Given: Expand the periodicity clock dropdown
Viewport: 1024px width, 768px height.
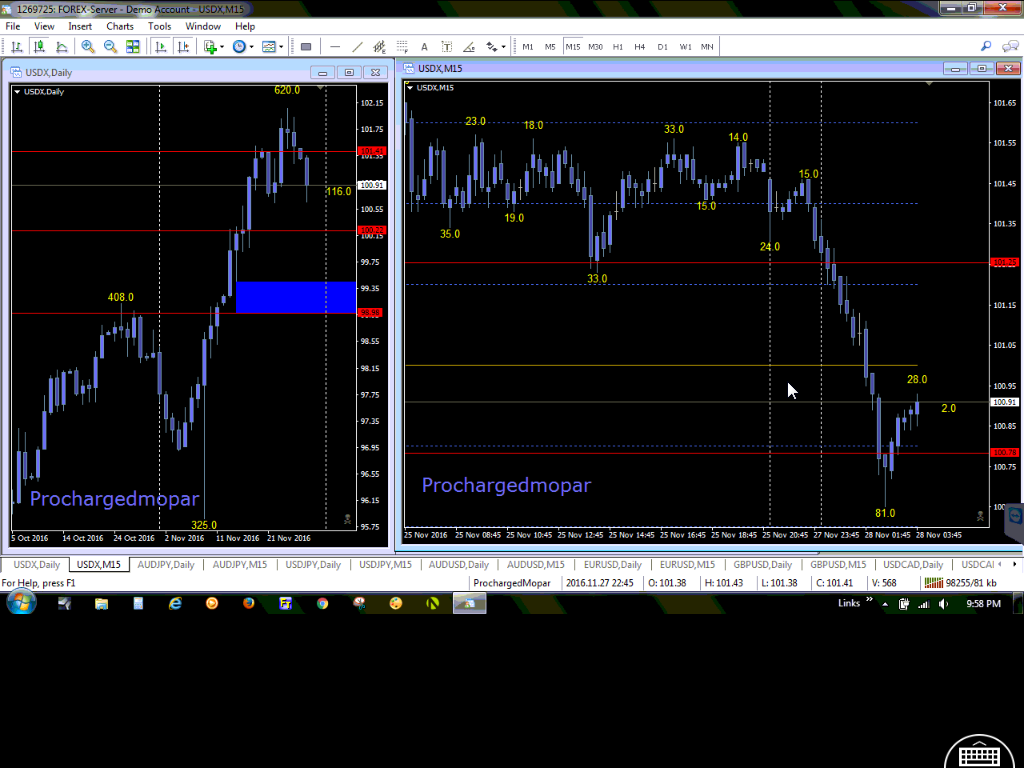Looking at the screenshot, I should 252,47.
